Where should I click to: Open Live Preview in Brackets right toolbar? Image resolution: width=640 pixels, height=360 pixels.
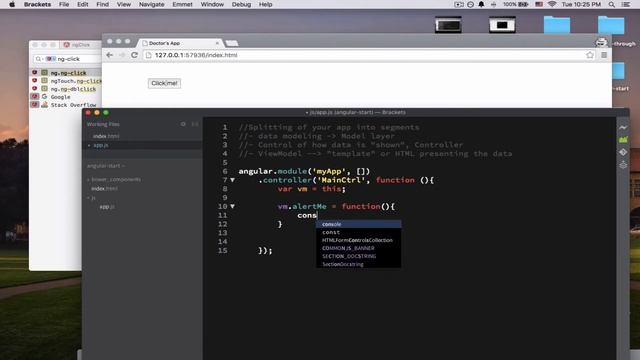[623, 127]
